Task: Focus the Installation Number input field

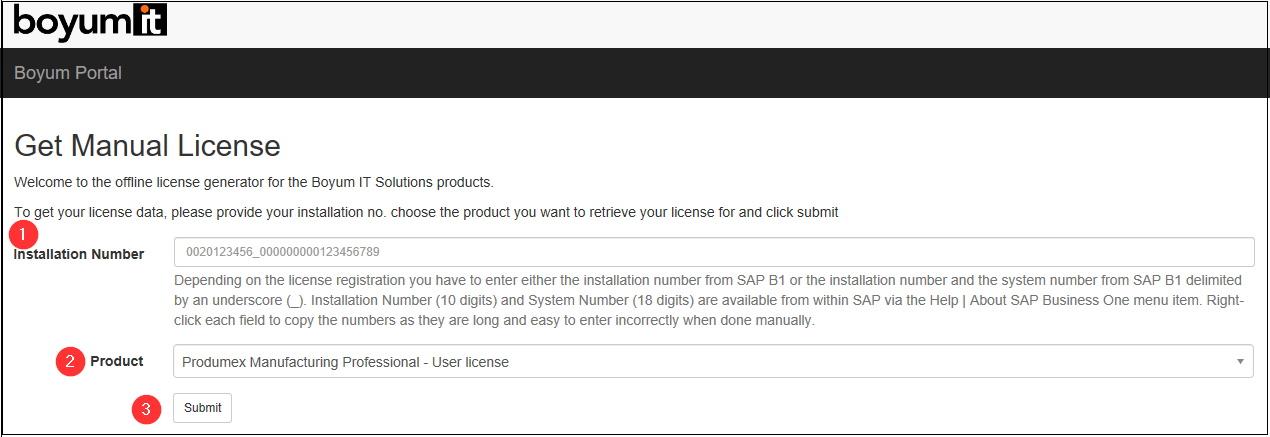Action: click(713, 252)
